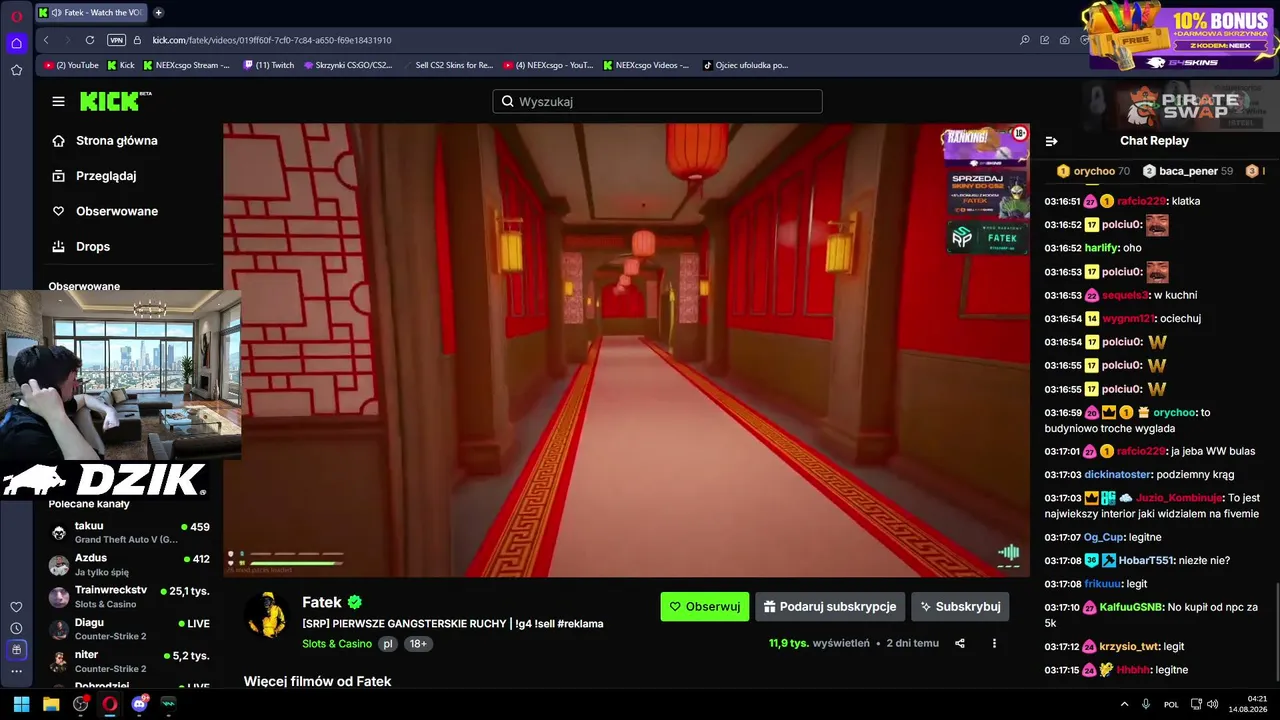Viewport: 1280px width, 720px height.
Task: Select the Fatek - Watch the VOD tab
Action: pyautogui.click(x=91, y=13)
